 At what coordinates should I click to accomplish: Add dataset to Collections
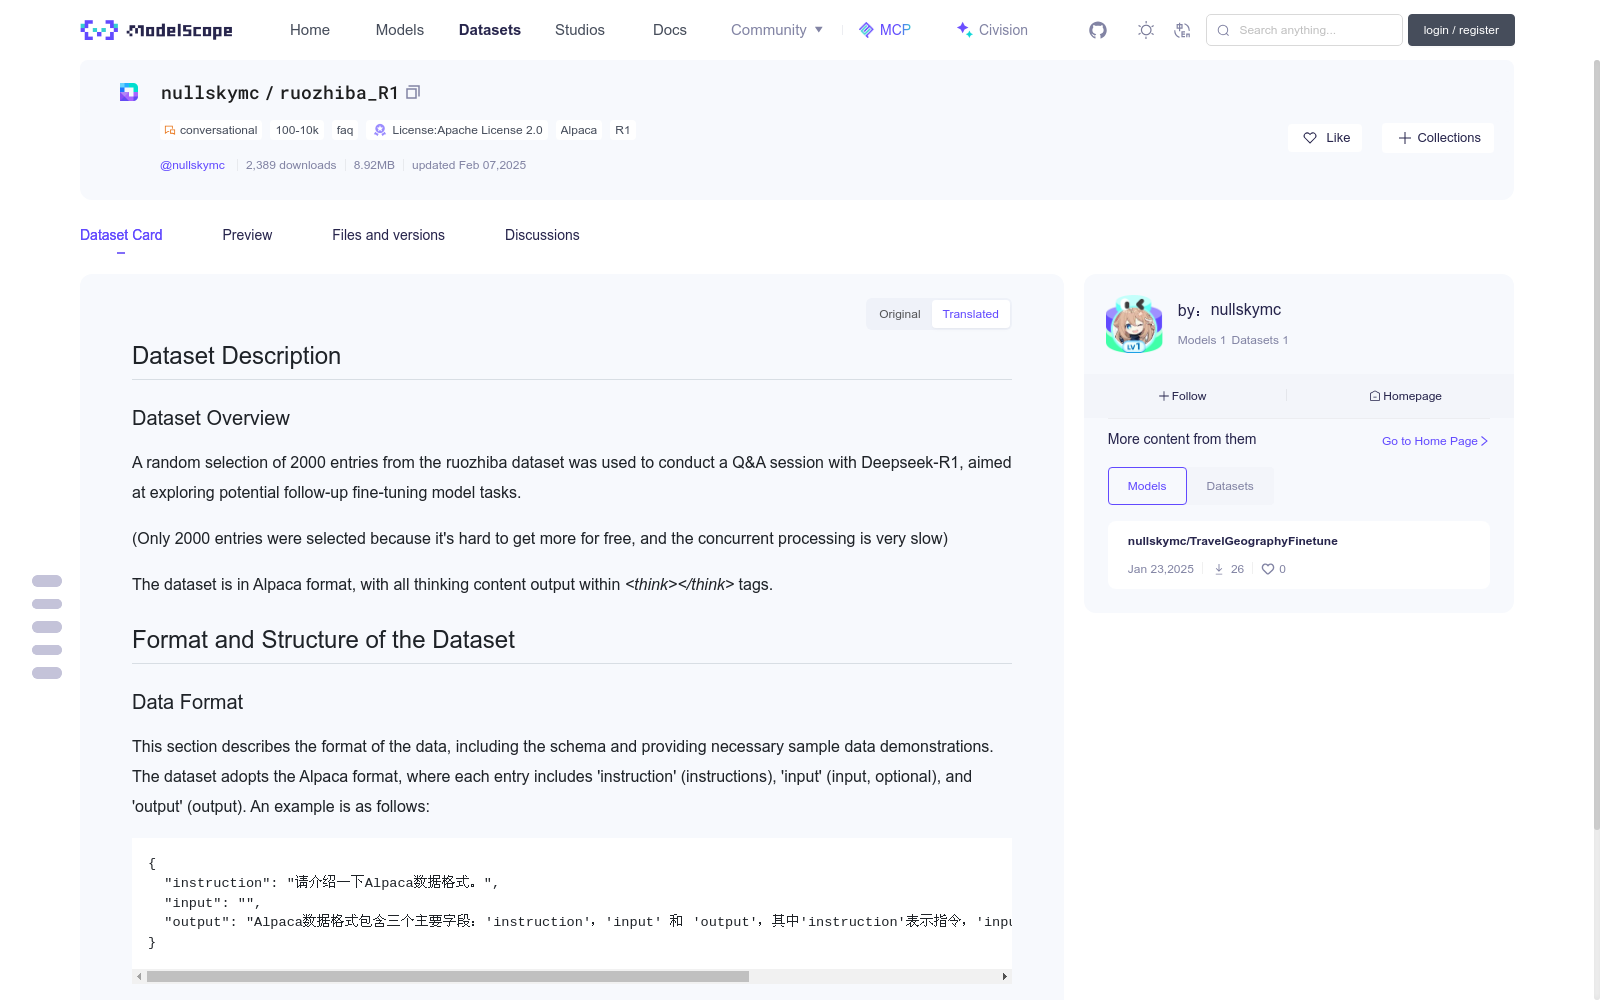pos(1438,138)
